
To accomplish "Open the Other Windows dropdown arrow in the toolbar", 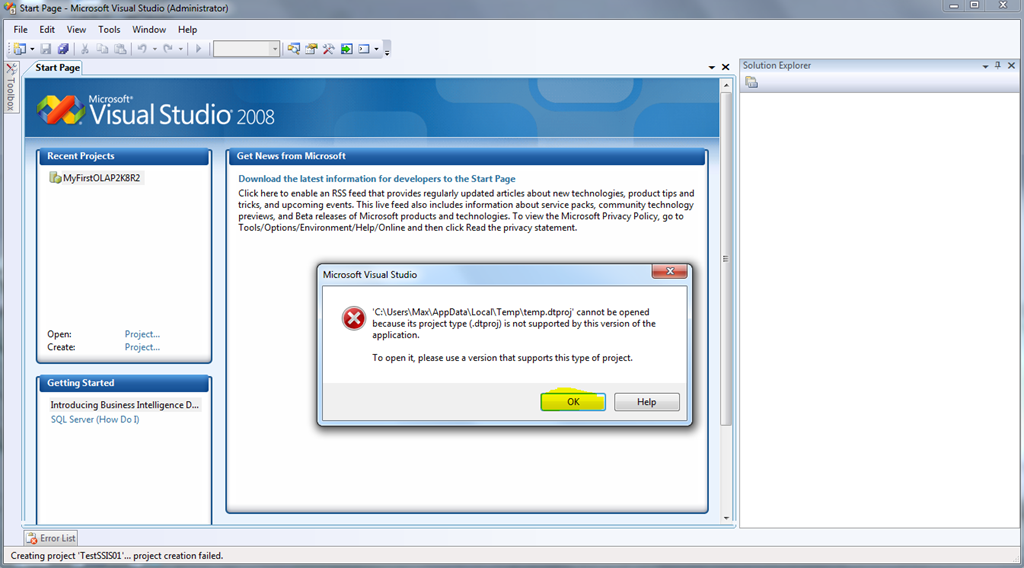I will [376, 49].
